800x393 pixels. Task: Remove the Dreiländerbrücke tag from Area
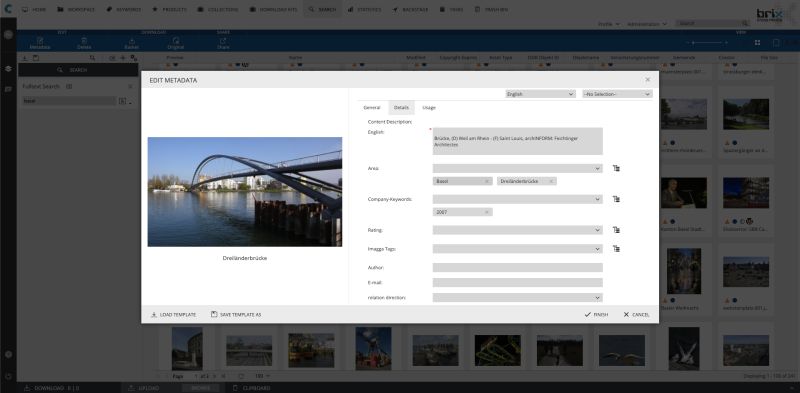(x=551, y=181)
